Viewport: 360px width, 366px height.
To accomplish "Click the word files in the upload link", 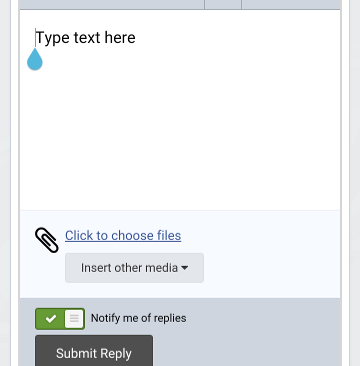I will click(x=167, y=236).
